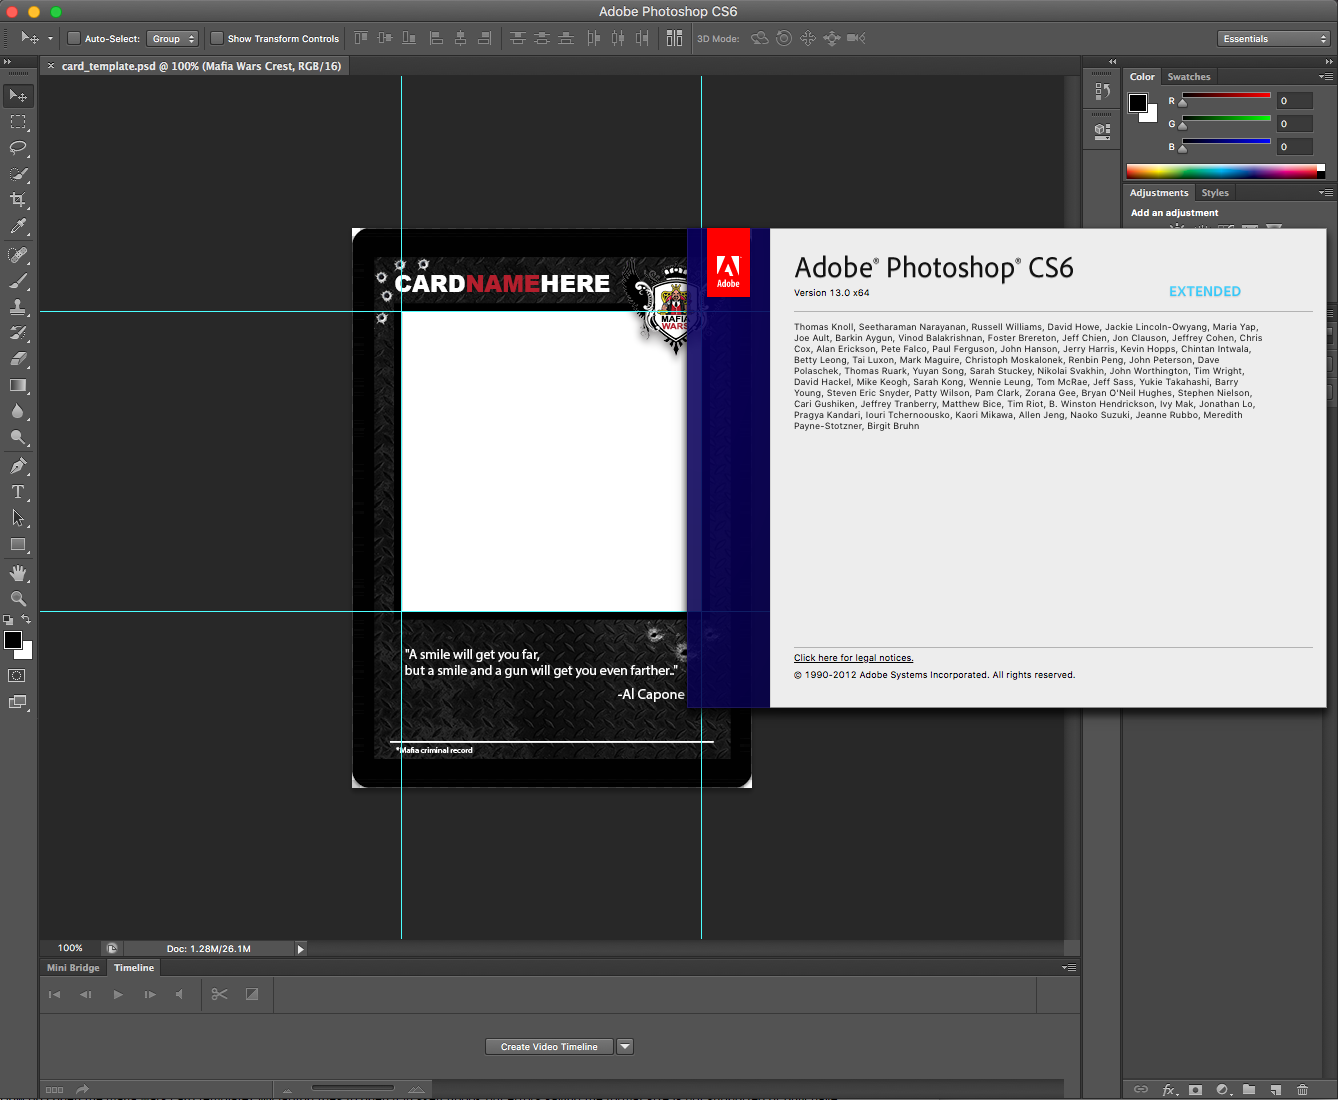The image size is (1338, 1100).
Task: Click the card_template.psd document tab
Action: 201,66
